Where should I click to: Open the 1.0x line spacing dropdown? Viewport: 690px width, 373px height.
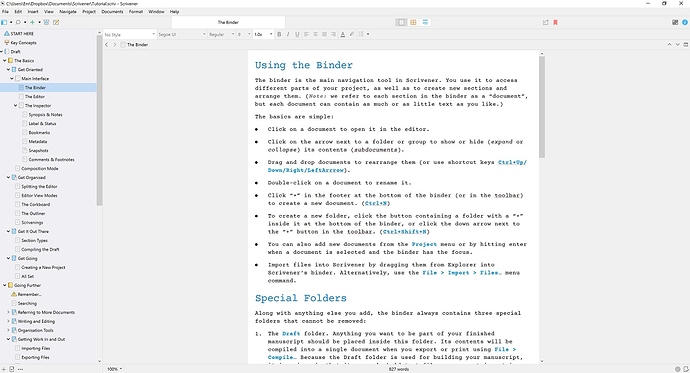tap(263, 34)
